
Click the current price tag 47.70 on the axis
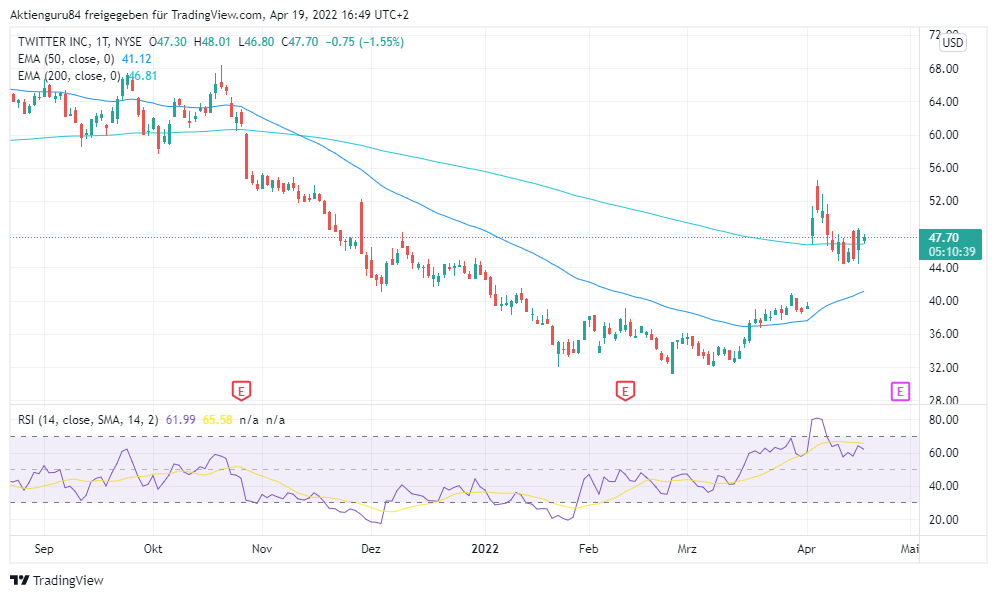(944, 238)
